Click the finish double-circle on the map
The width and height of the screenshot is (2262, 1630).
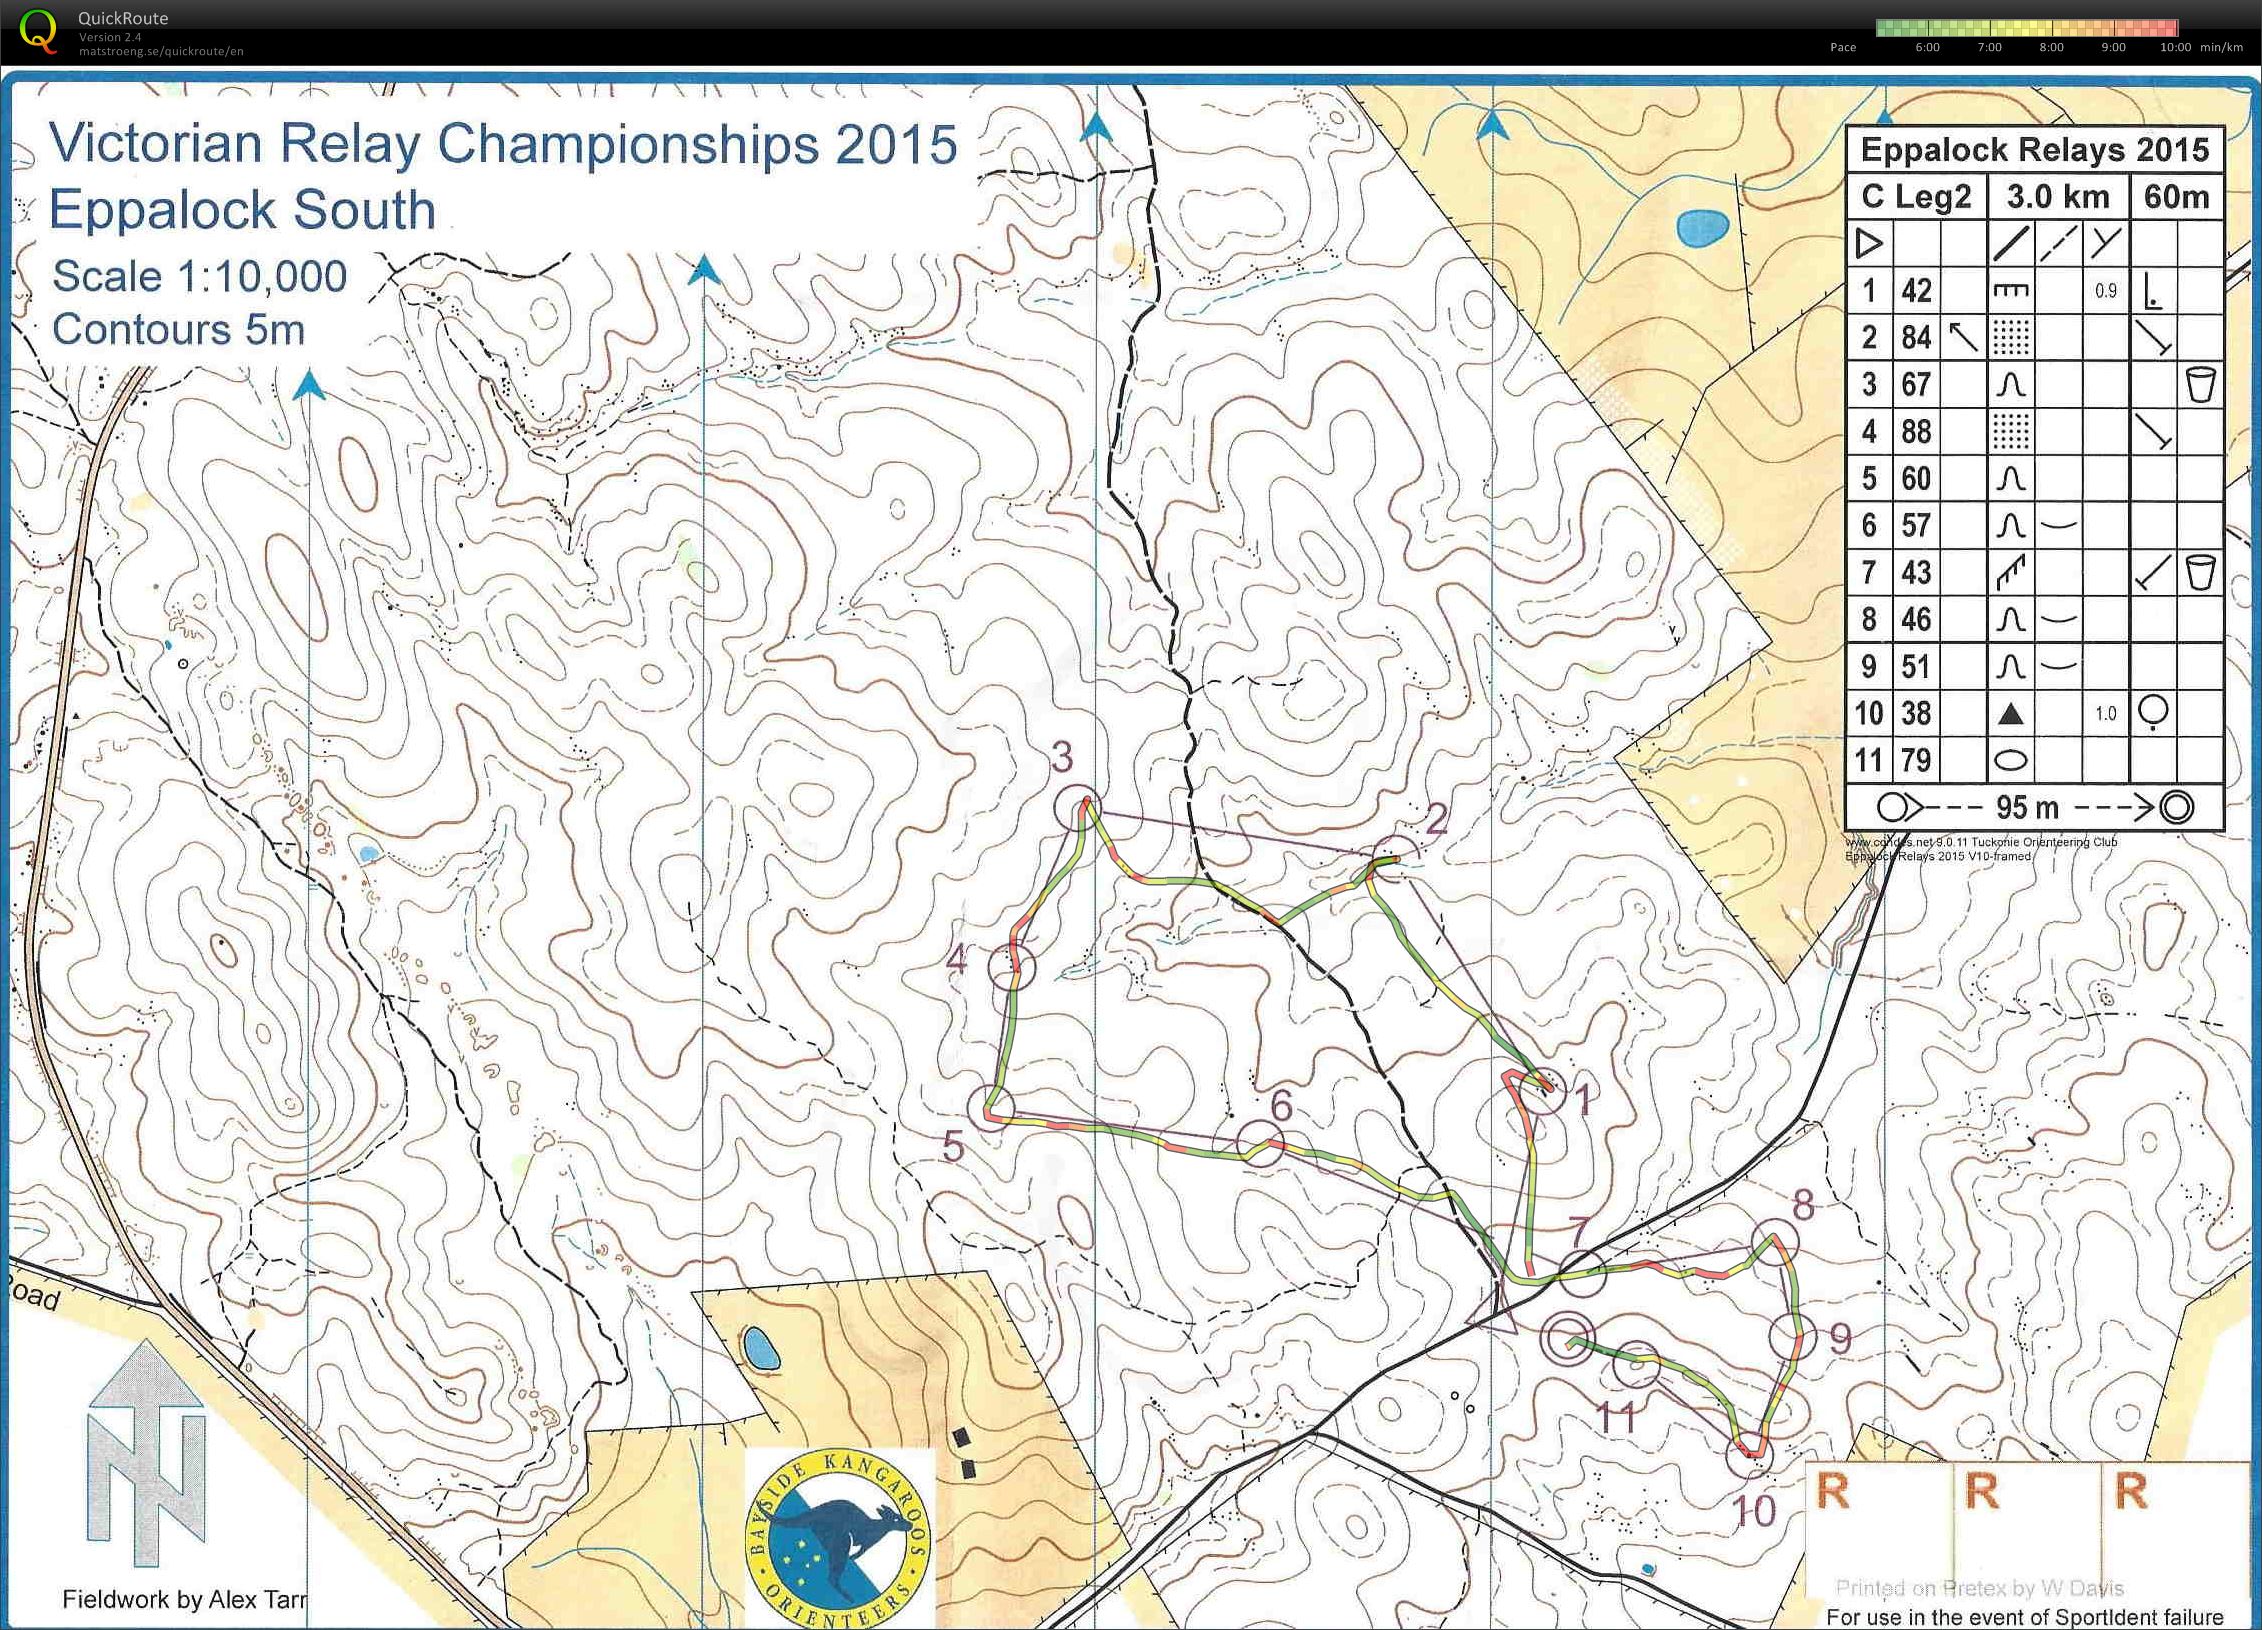click(x=1567, y=1339)
